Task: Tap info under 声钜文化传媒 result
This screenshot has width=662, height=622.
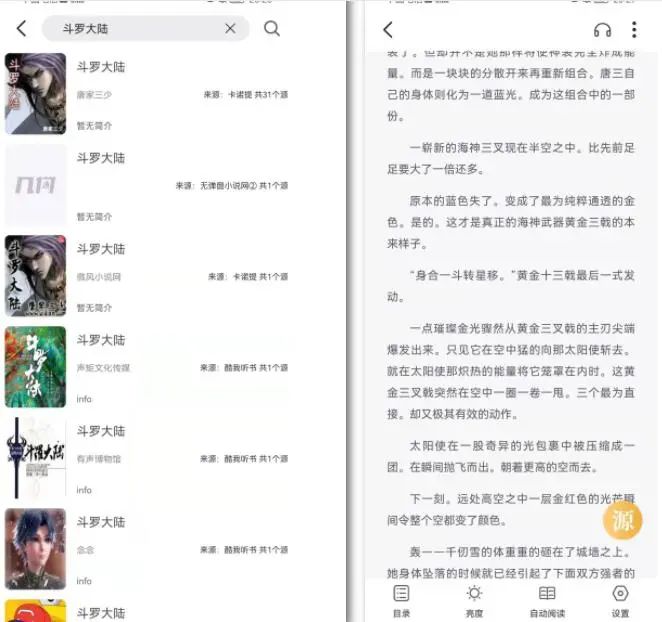Action: coord(84,399)
